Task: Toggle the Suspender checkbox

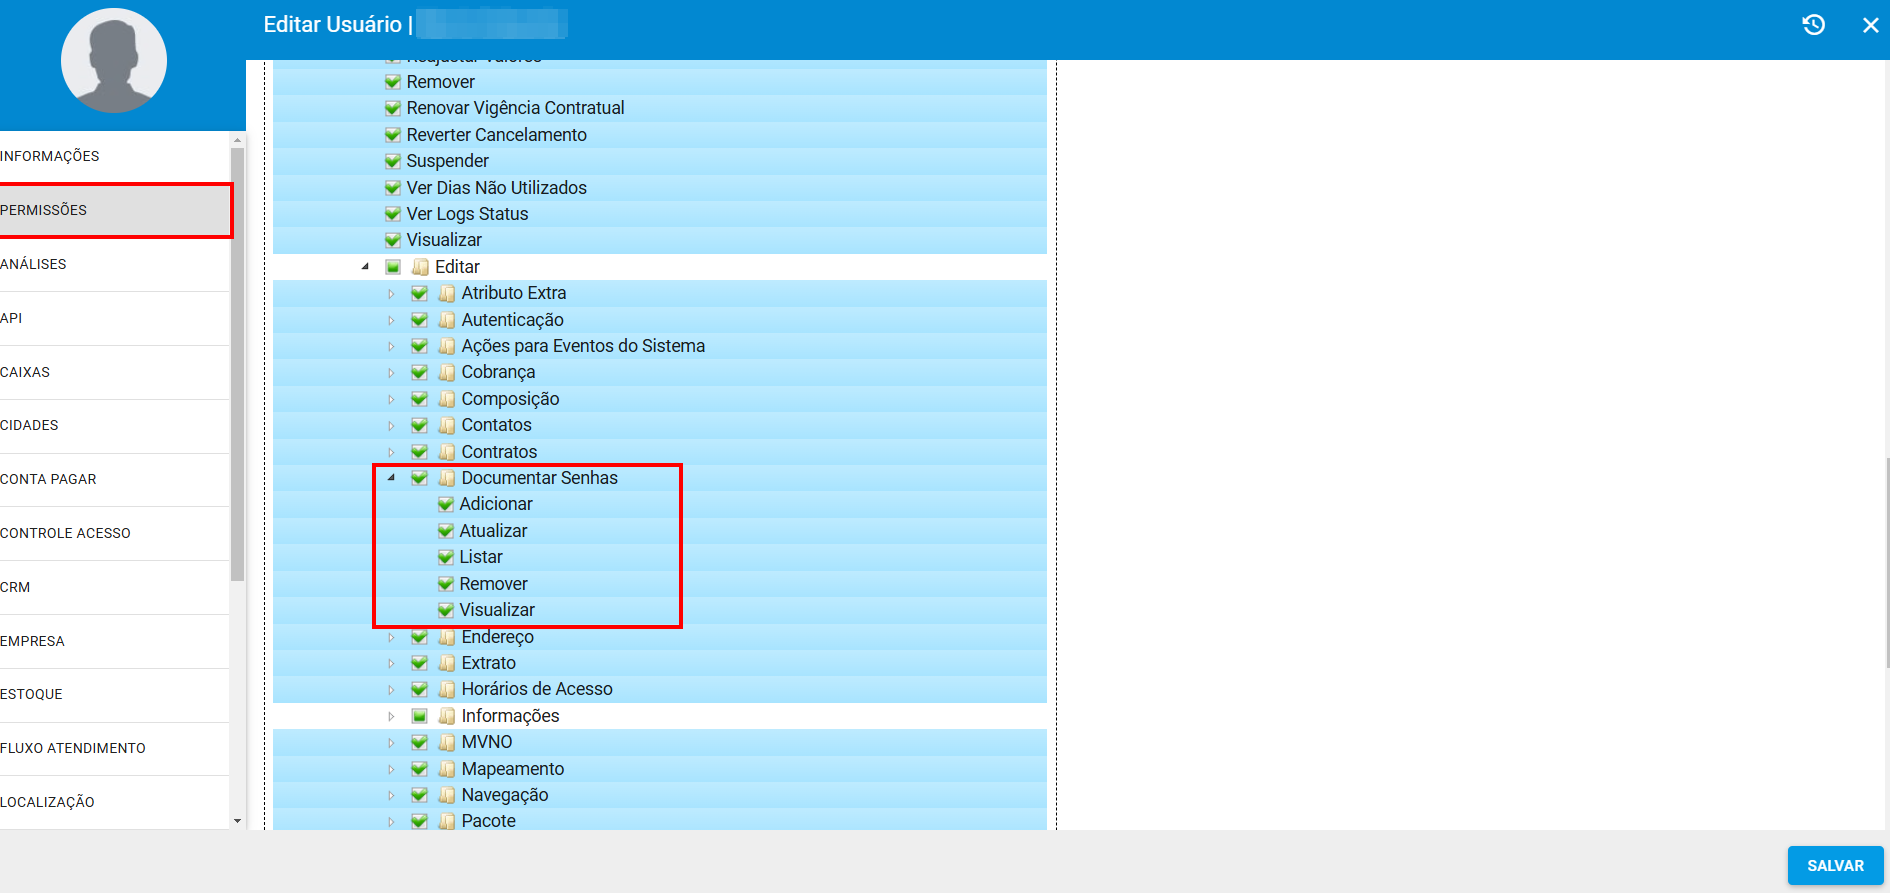Action: pyautogui.click(x=393, y=161)
